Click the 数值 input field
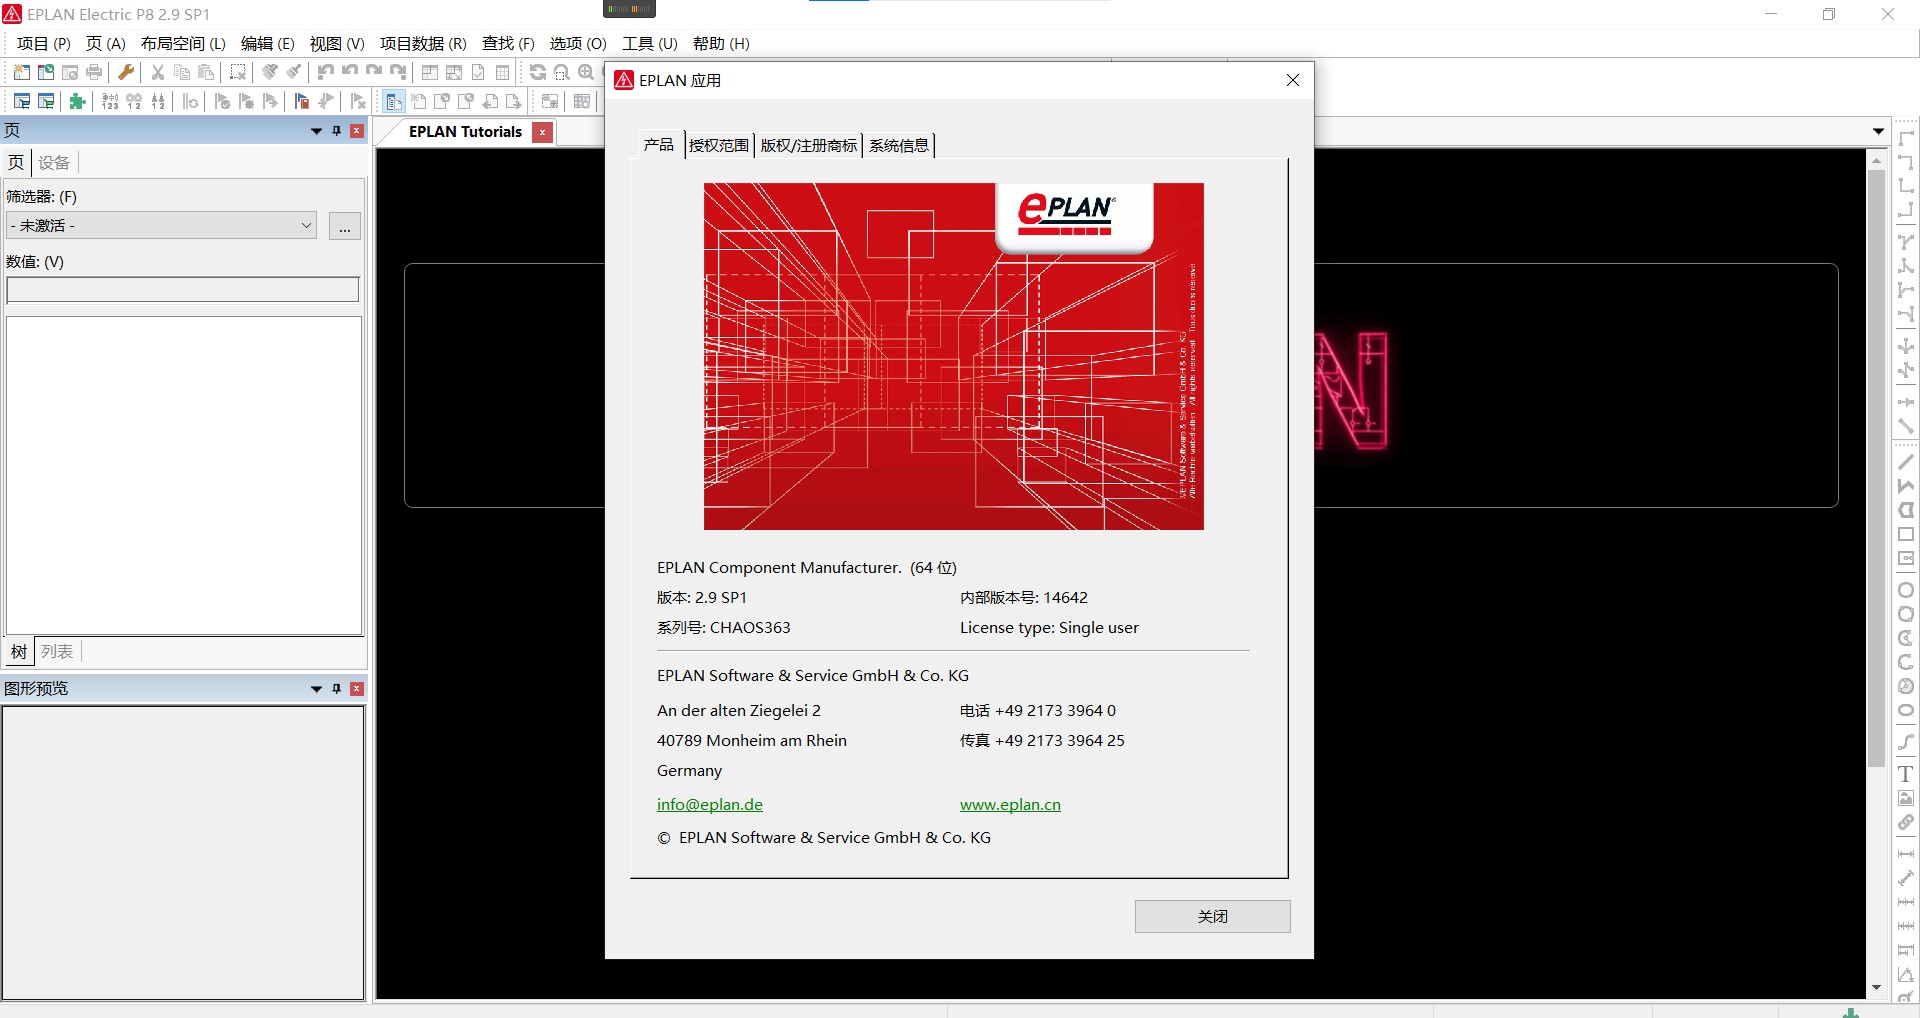Image resolution: width=1920 pixels, height=1018 pixels. (x=183, y=290)
